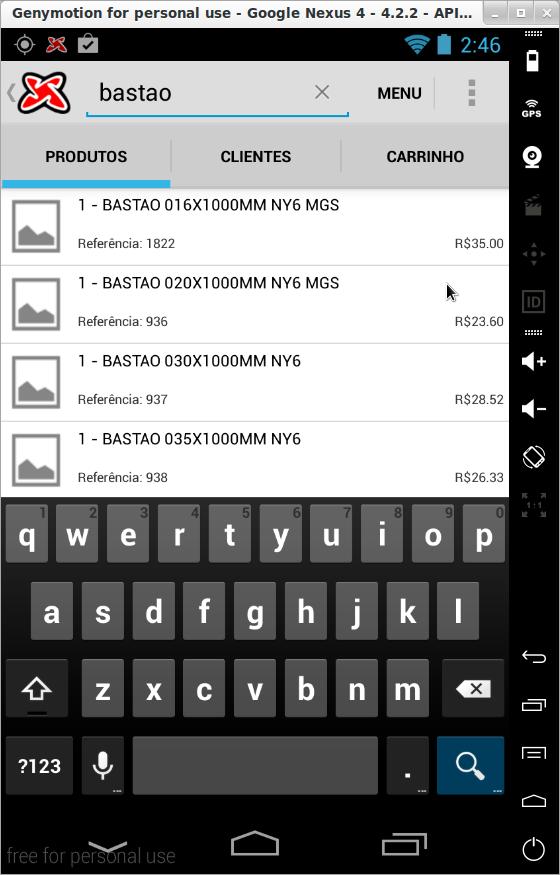560x875 pixels.
Task: Click the R$23.60 price
Action: pos(479,322)
